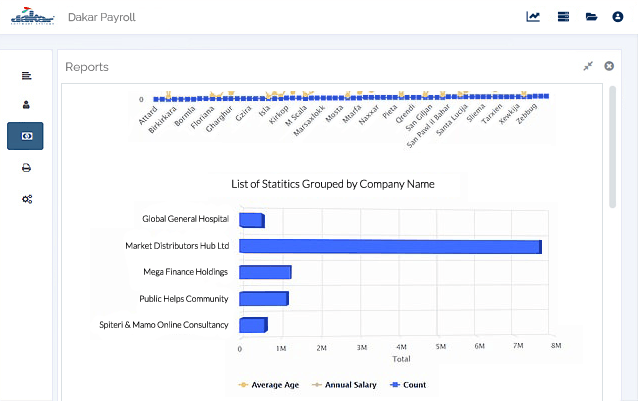The width and height of the screenshot is (638, 401).
Task: Click the stacked list icon in header
Action: click(x=564, y=17)
